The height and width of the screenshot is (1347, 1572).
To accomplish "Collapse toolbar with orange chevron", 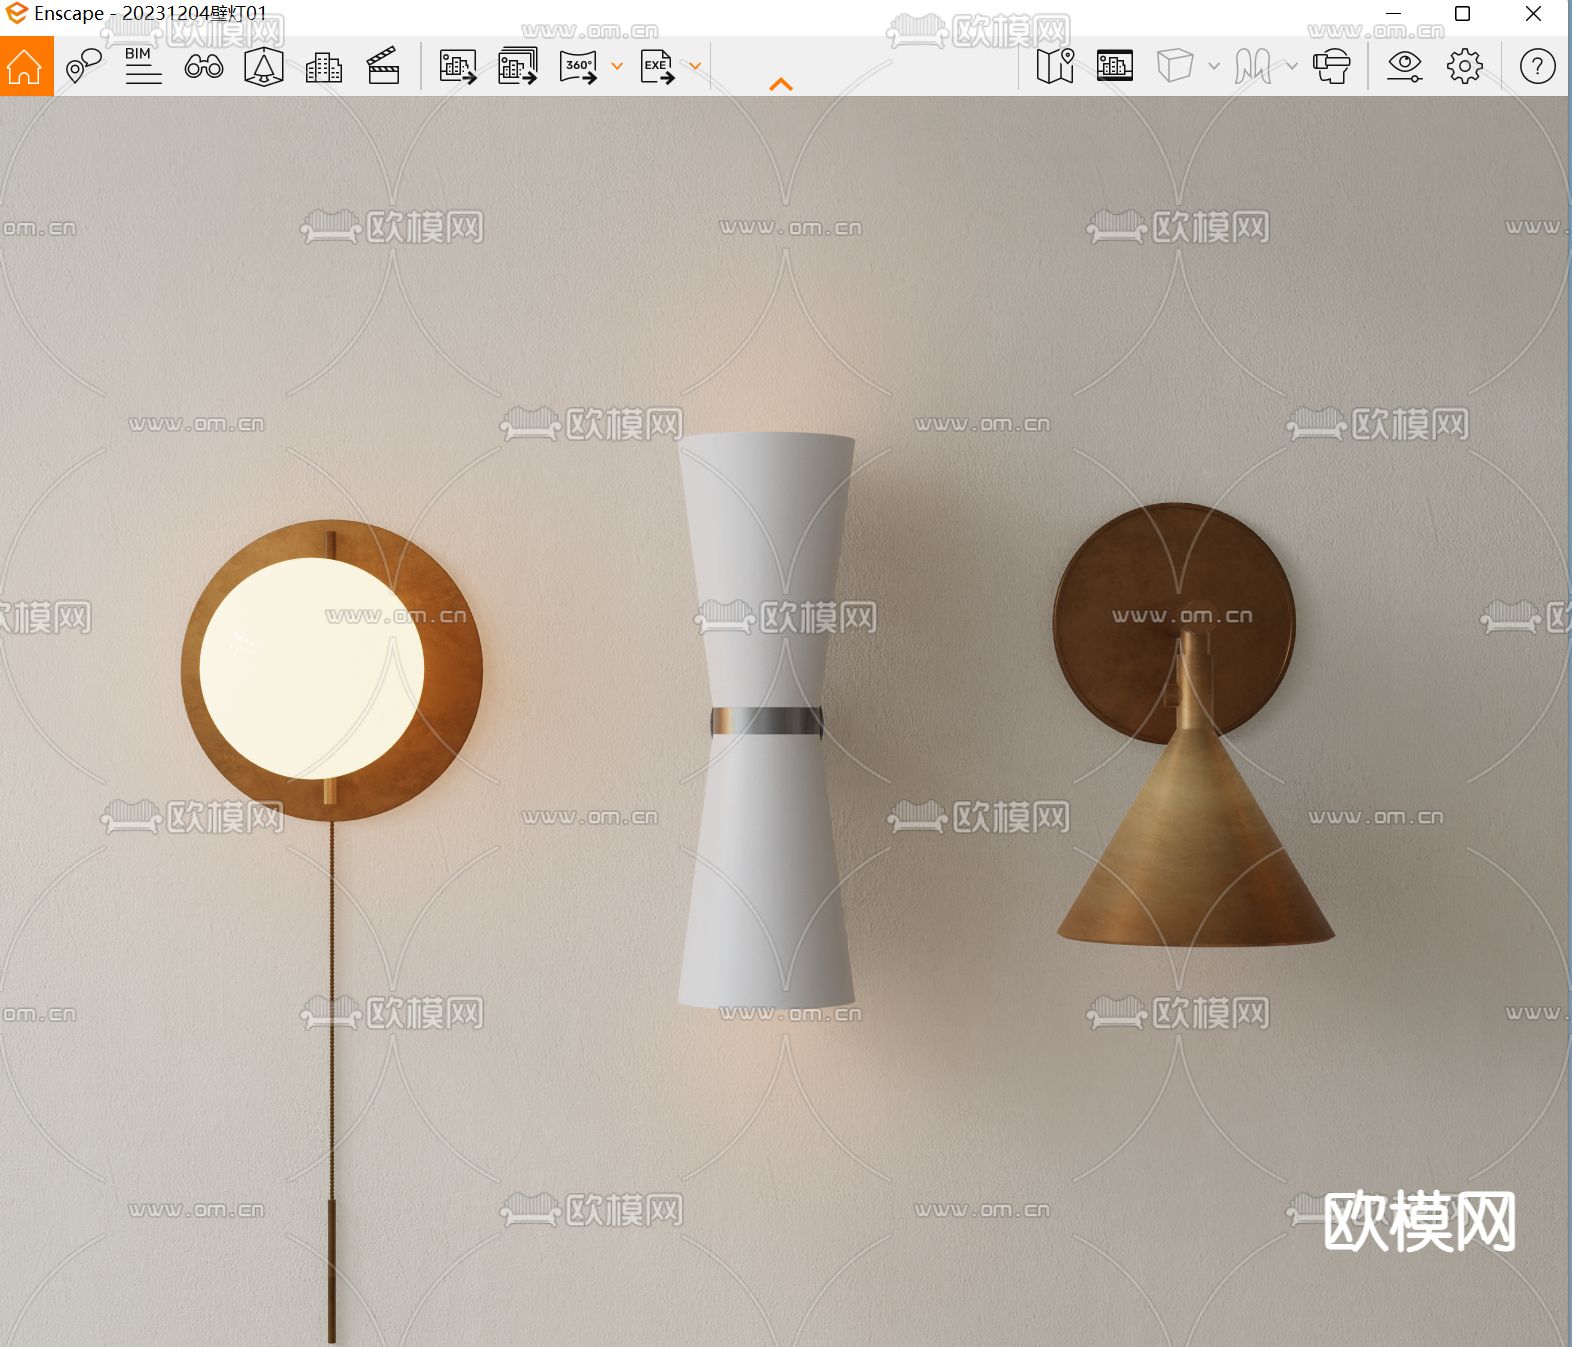I will (781, 85).
